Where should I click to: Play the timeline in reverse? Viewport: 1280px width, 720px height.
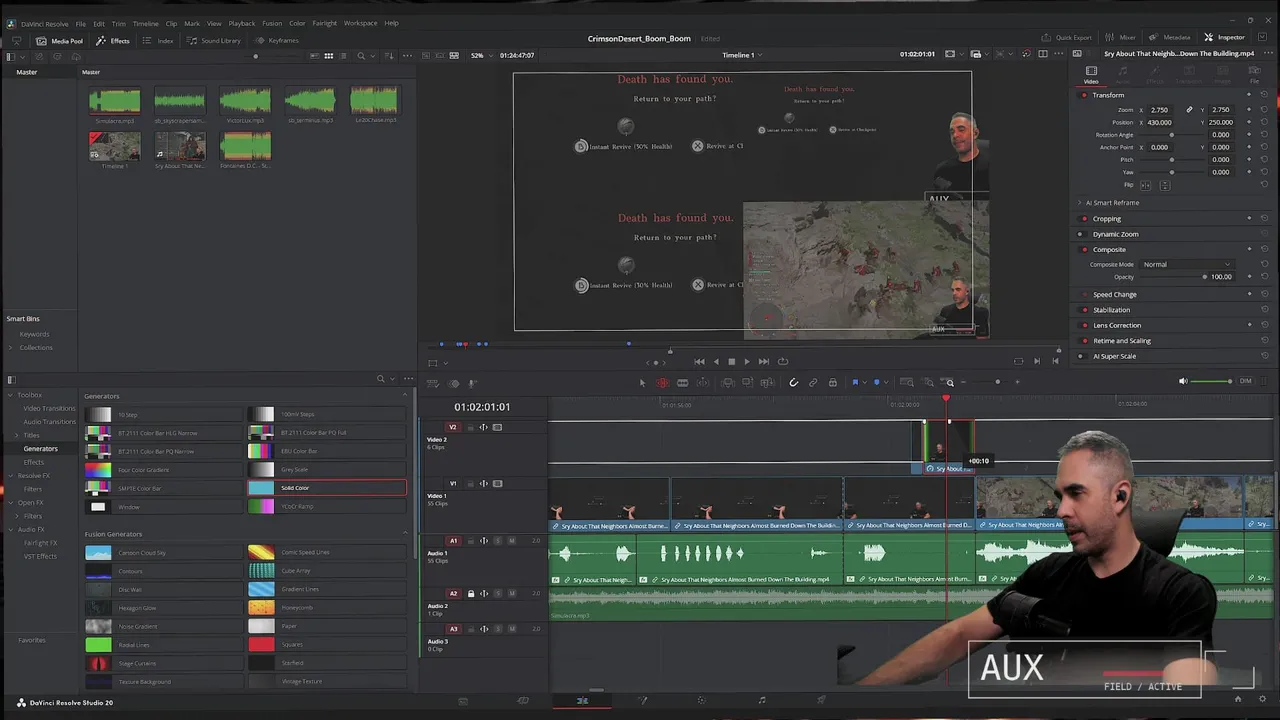coord(715,361)
